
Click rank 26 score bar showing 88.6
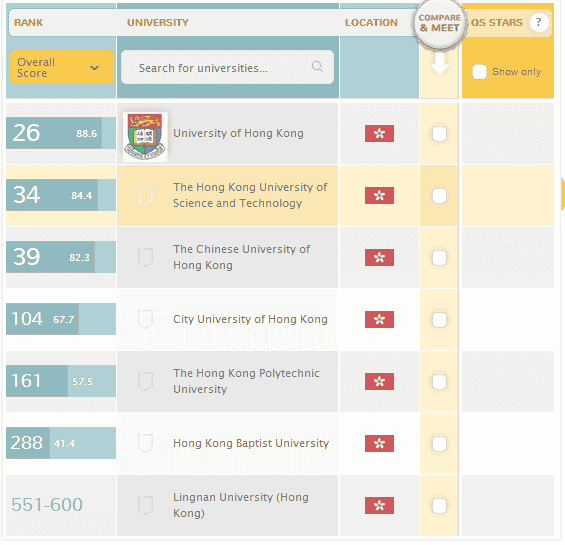point(61,133)
